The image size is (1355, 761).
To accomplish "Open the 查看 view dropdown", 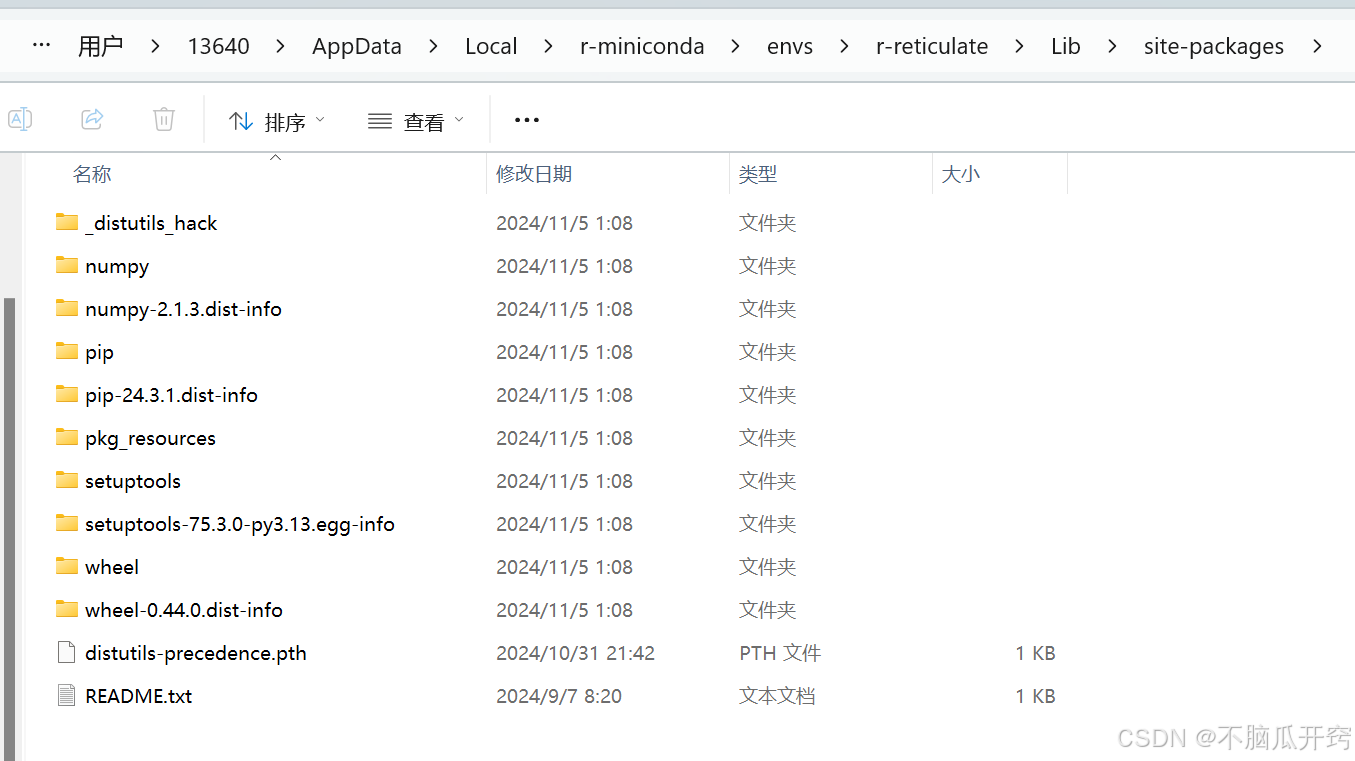I will point(416,121).
